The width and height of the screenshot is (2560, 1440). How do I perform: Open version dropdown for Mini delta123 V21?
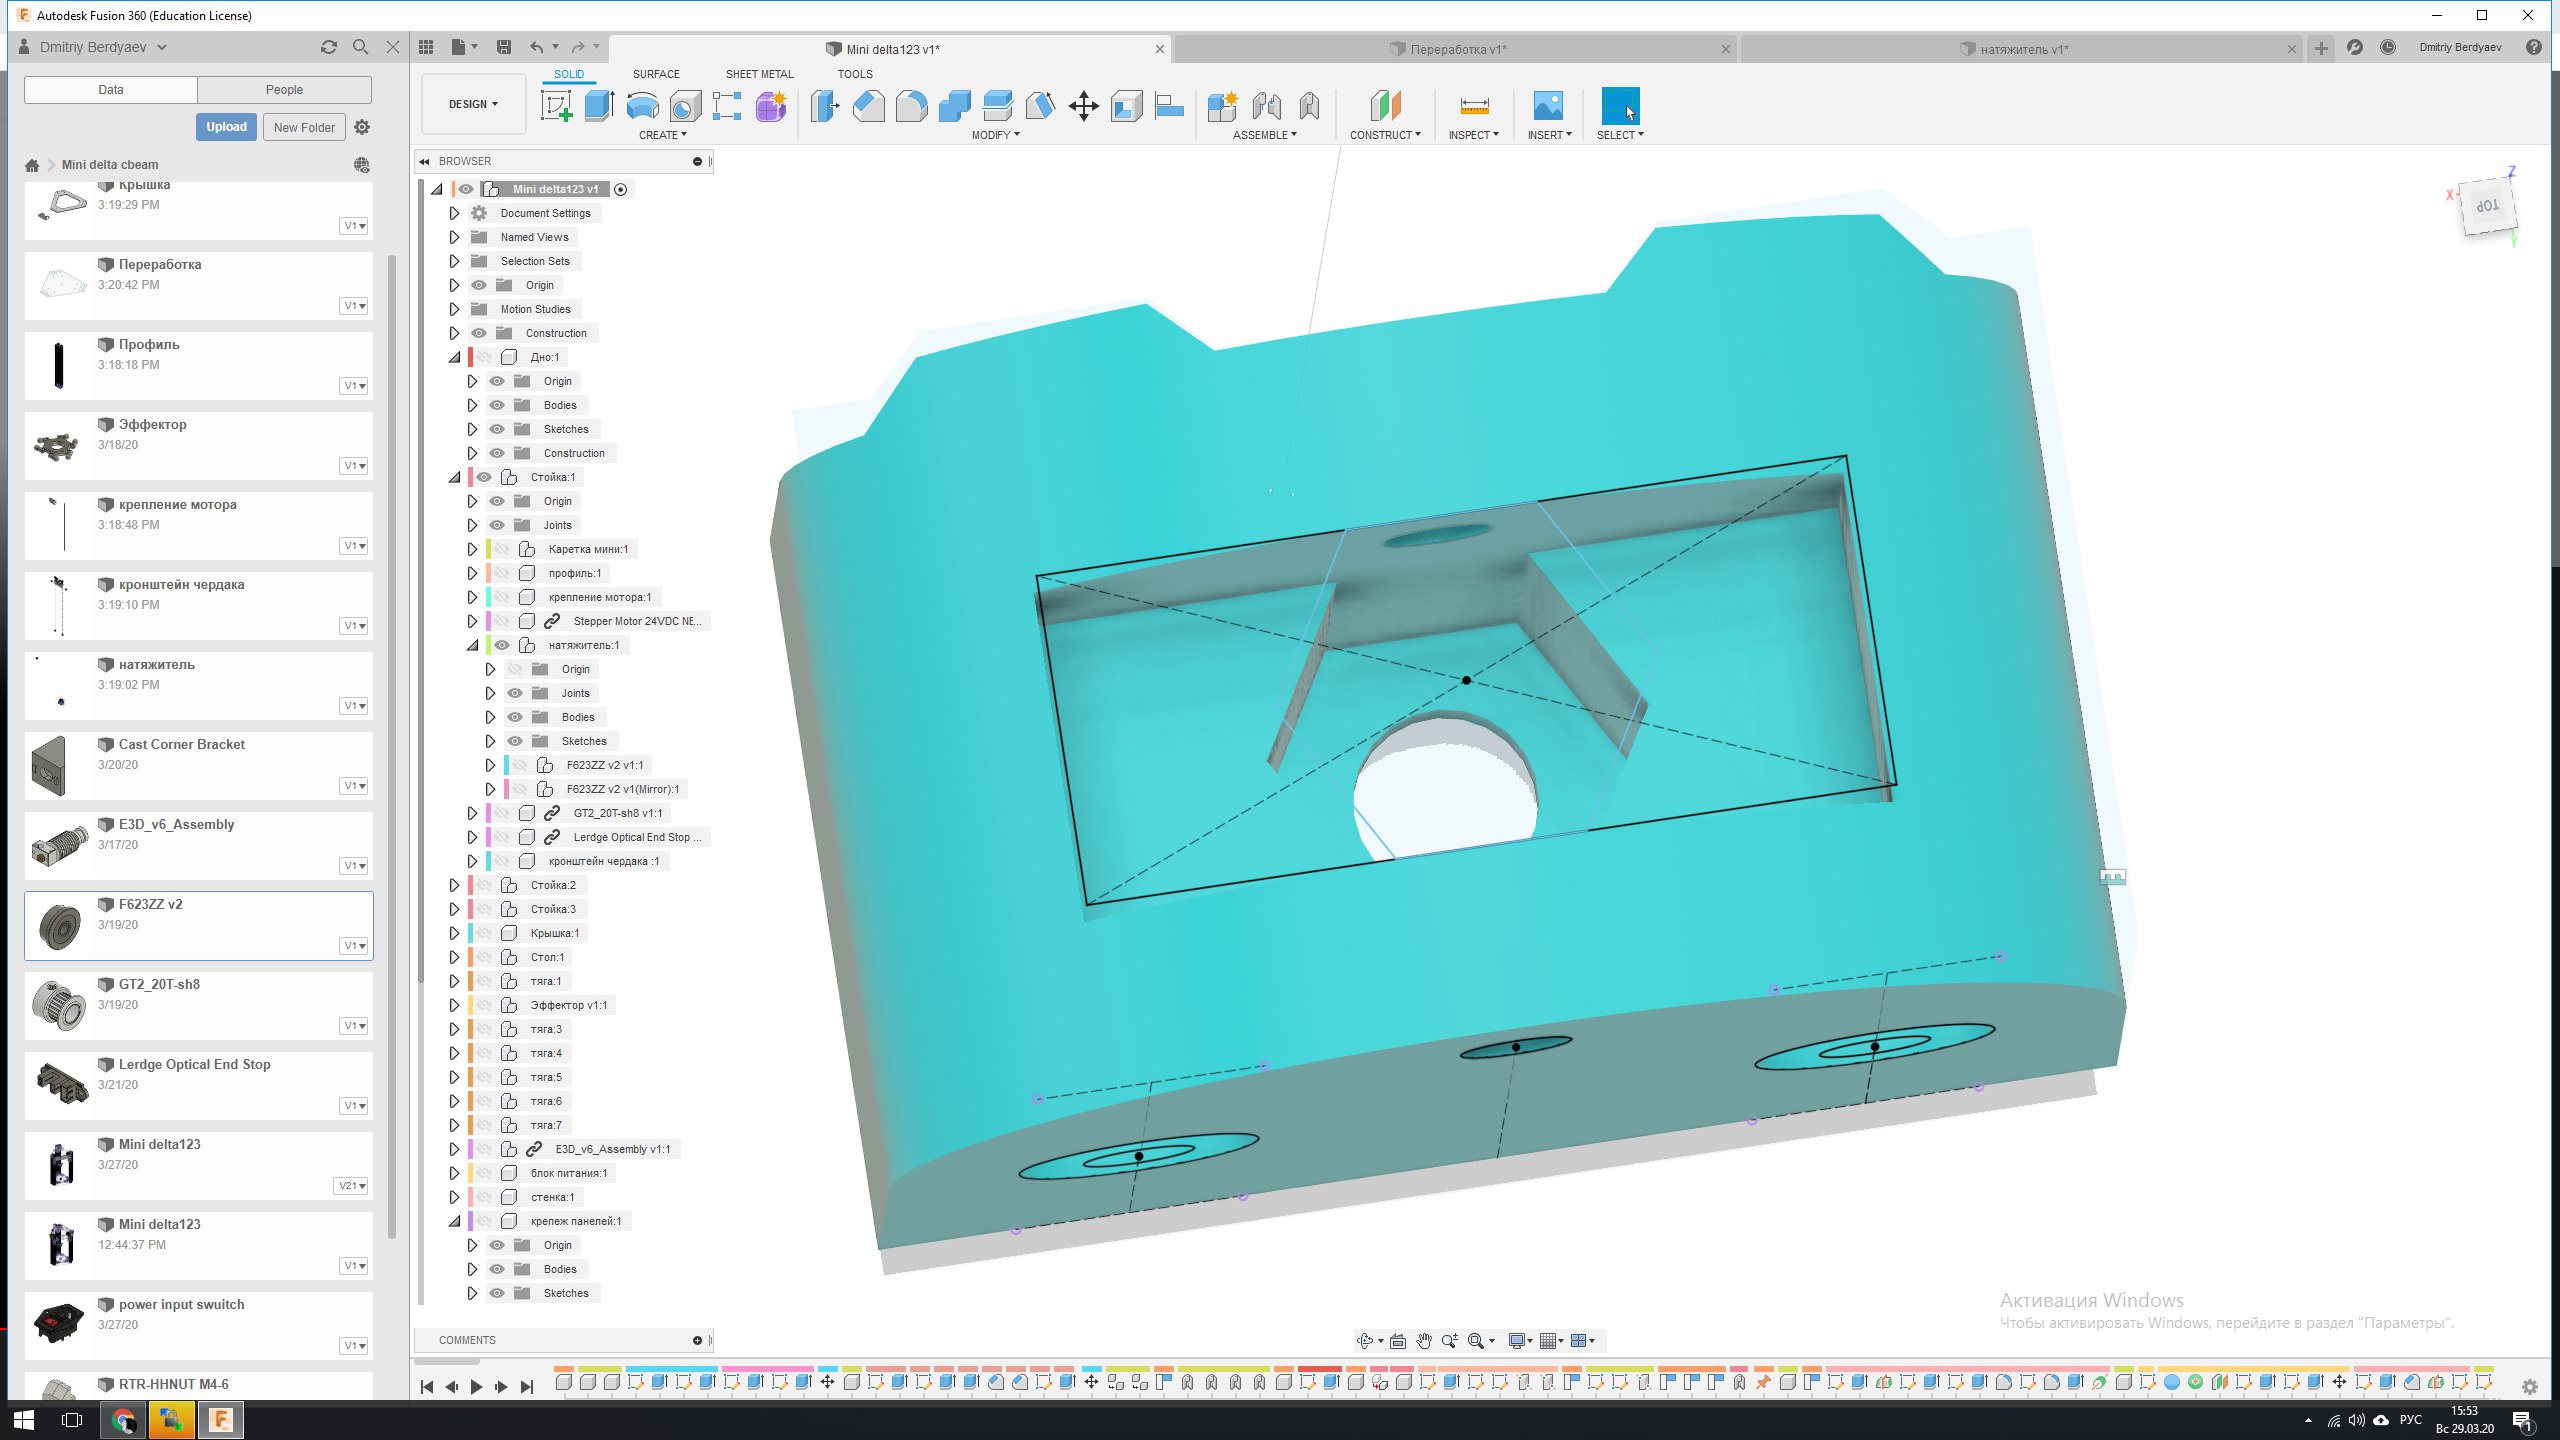click(x=352, y=1186)
